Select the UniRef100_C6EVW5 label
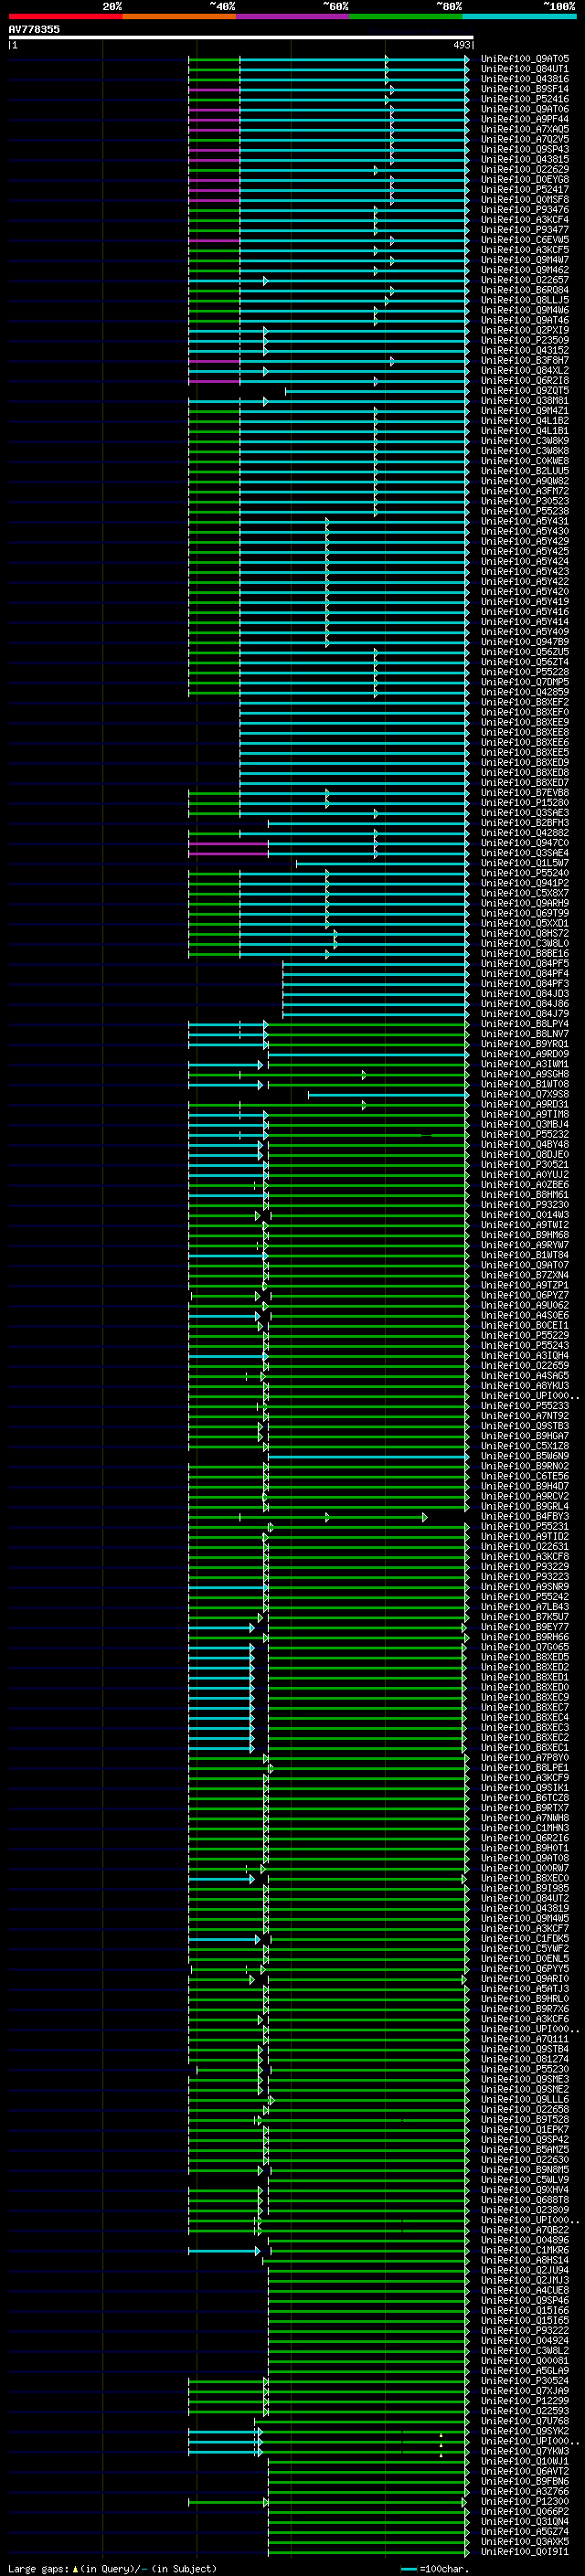The height and width of the screenshot is (2576, 585). coord(525,240)
